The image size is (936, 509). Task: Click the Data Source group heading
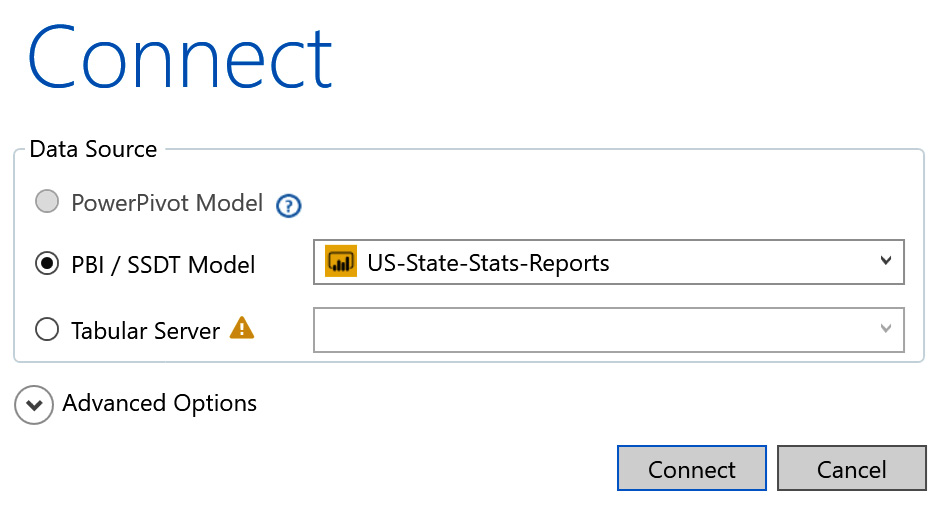[x=93, y=150]
